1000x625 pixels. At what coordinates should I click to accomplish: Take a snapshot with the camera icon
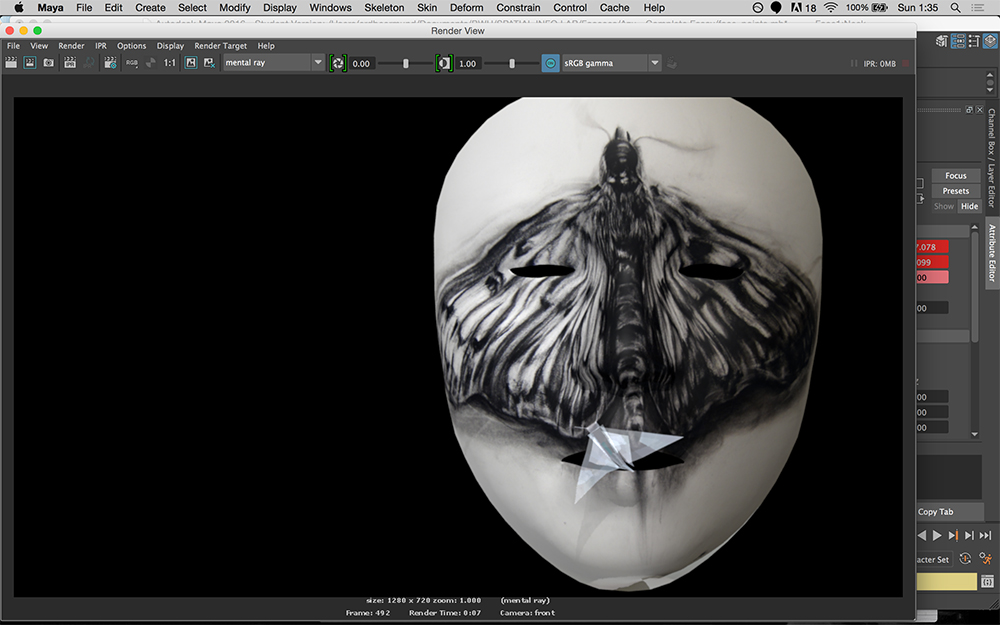48,63
